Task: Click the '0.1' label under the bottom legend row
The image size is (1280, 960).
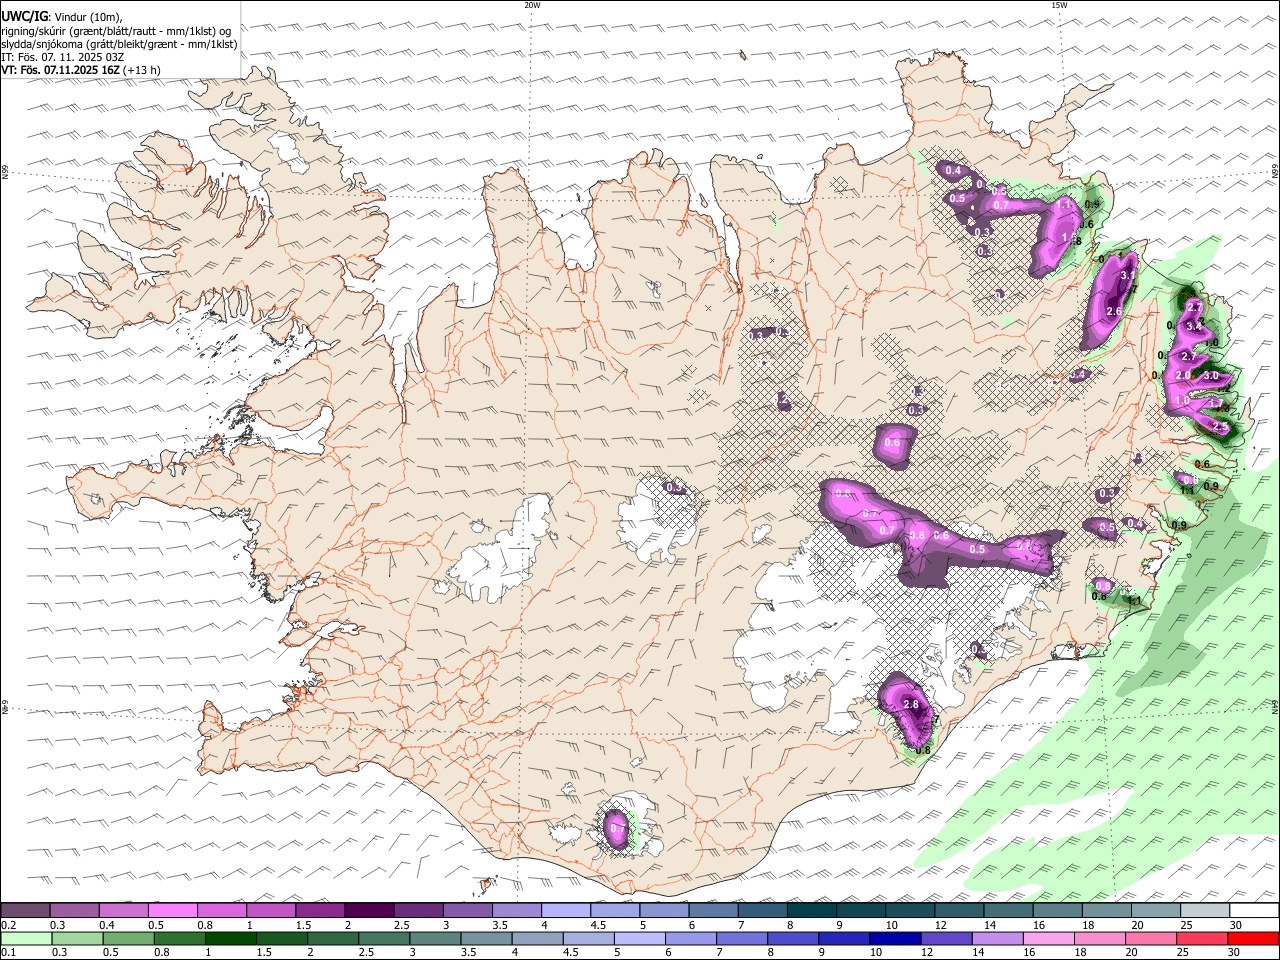Action: pyautogui.click(x=10, y=952)
